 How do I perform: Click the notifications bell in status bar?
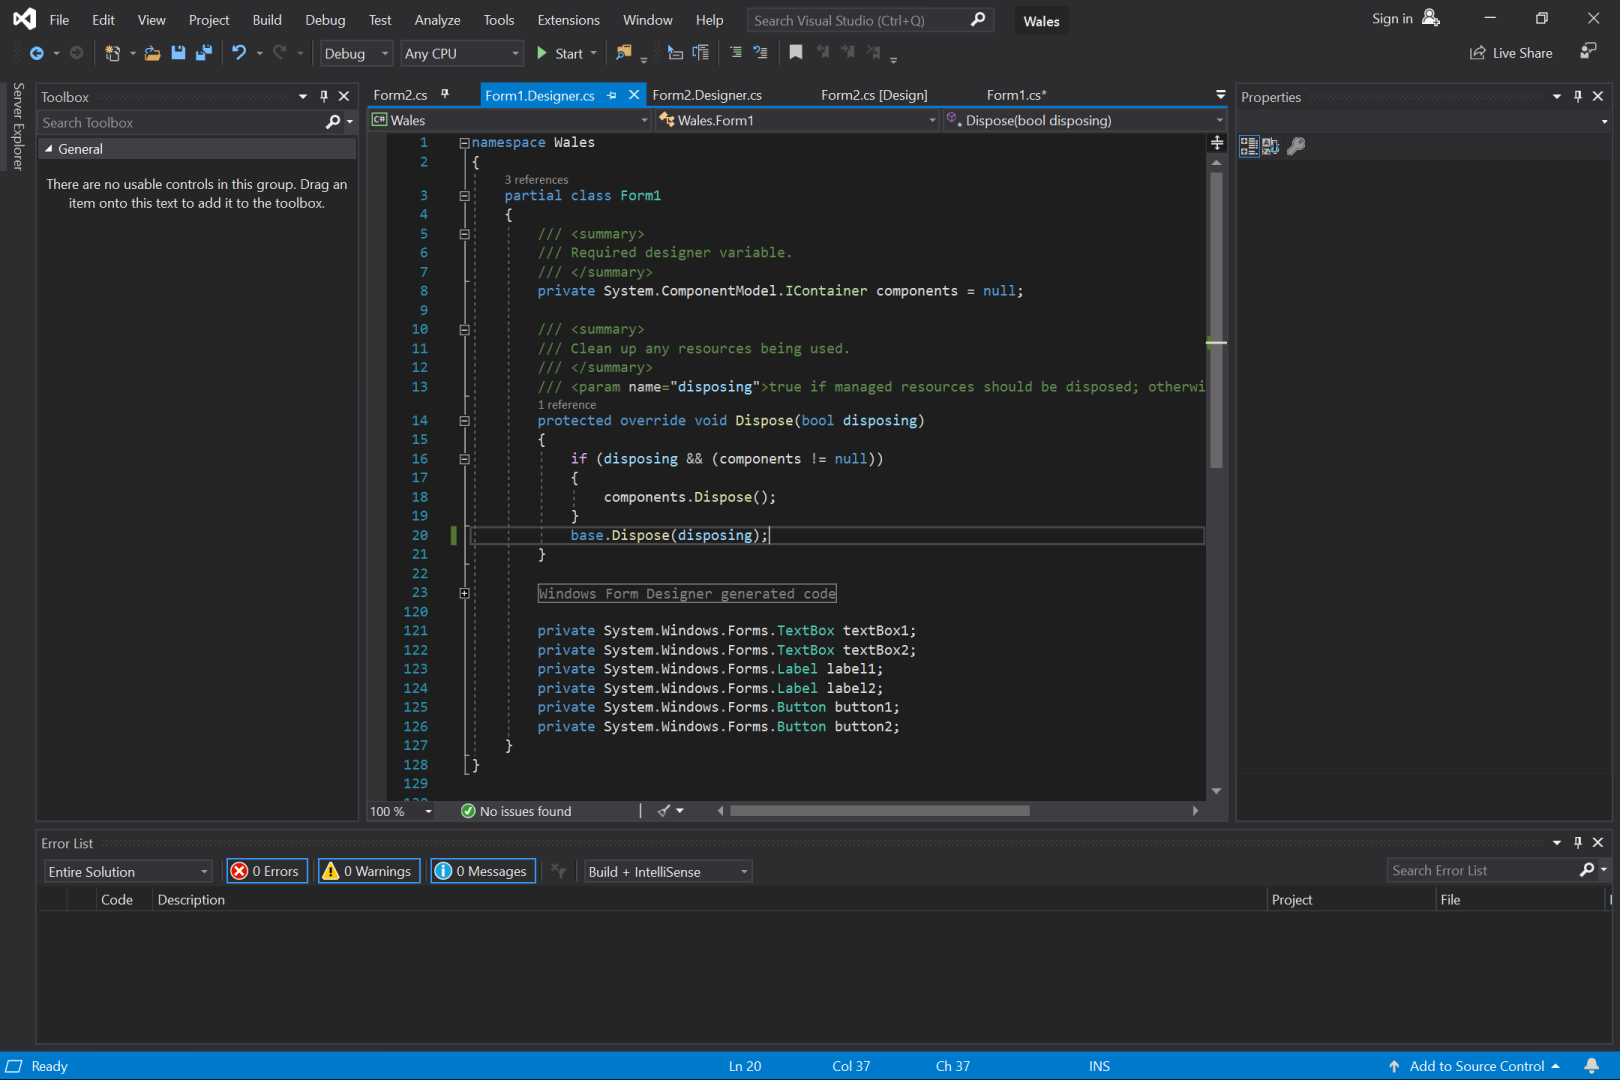click(x=1591, y=1066)
